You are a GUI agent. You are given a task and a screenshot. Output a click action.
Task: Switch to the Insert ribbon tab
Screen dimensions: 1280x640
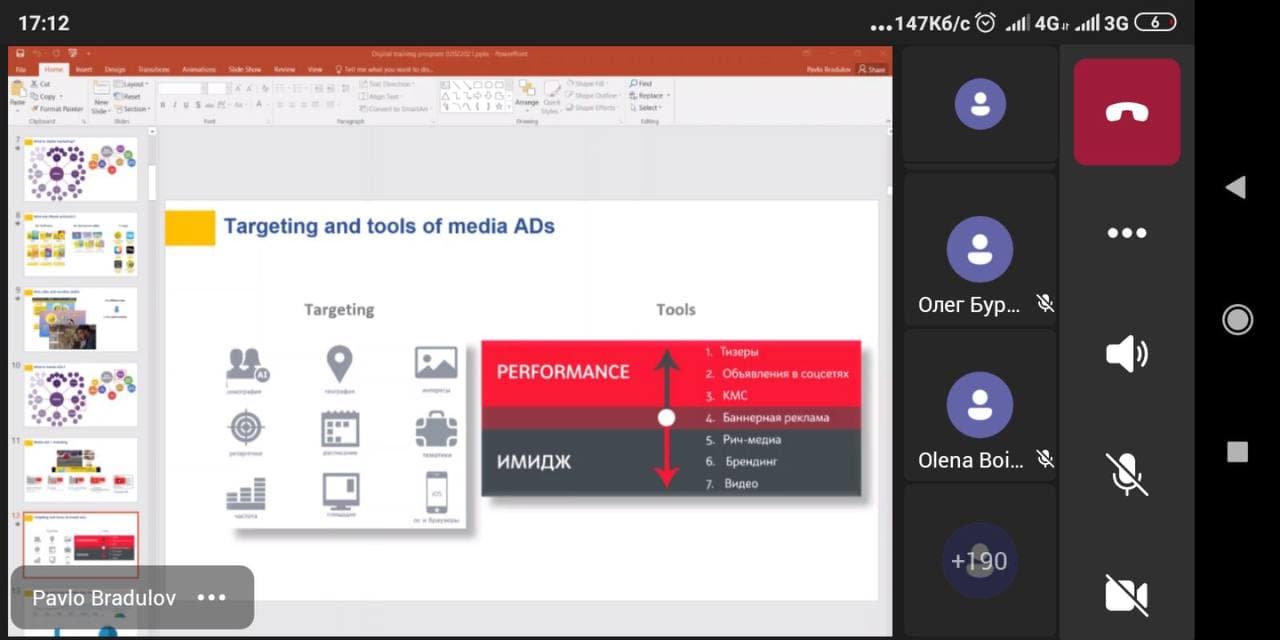[84, 70]
